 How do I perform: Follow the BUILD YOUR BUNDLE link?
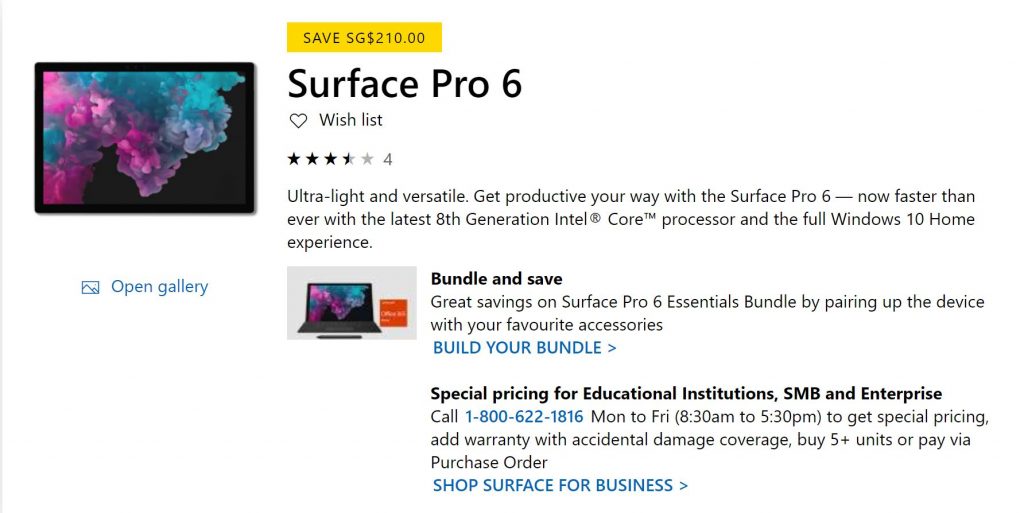pos(524,348)
